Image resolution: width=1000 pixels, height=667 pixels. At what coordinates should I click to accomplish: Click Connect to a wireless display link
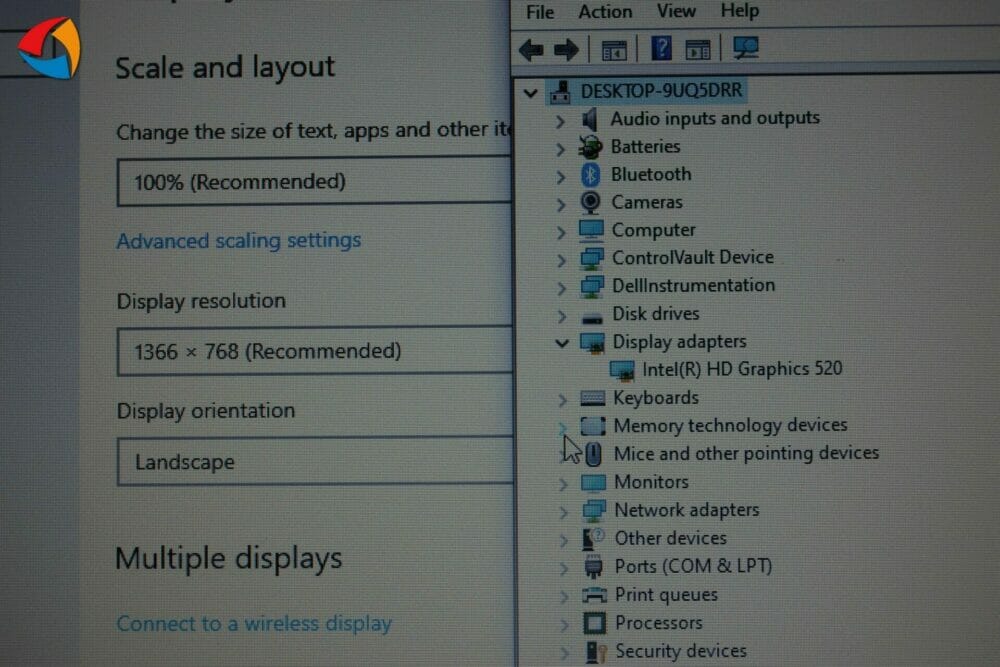coord(254,623)
